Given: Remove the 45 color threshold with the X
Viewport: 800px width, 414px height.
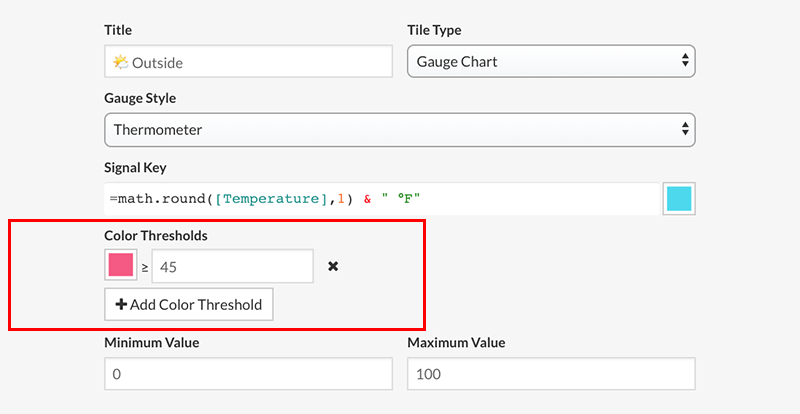Looking at the screenshot, I should [334, 267].
